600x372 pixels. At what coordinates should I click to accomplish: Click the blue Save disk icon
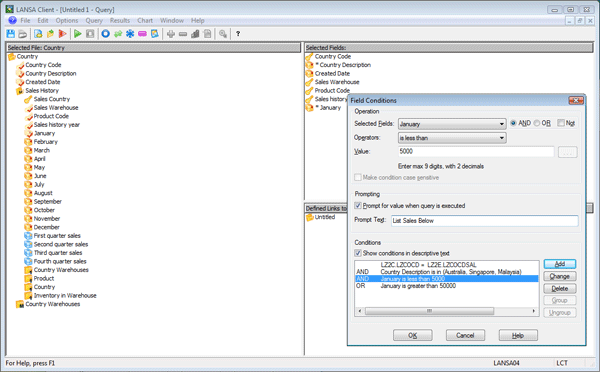(11, 34)
